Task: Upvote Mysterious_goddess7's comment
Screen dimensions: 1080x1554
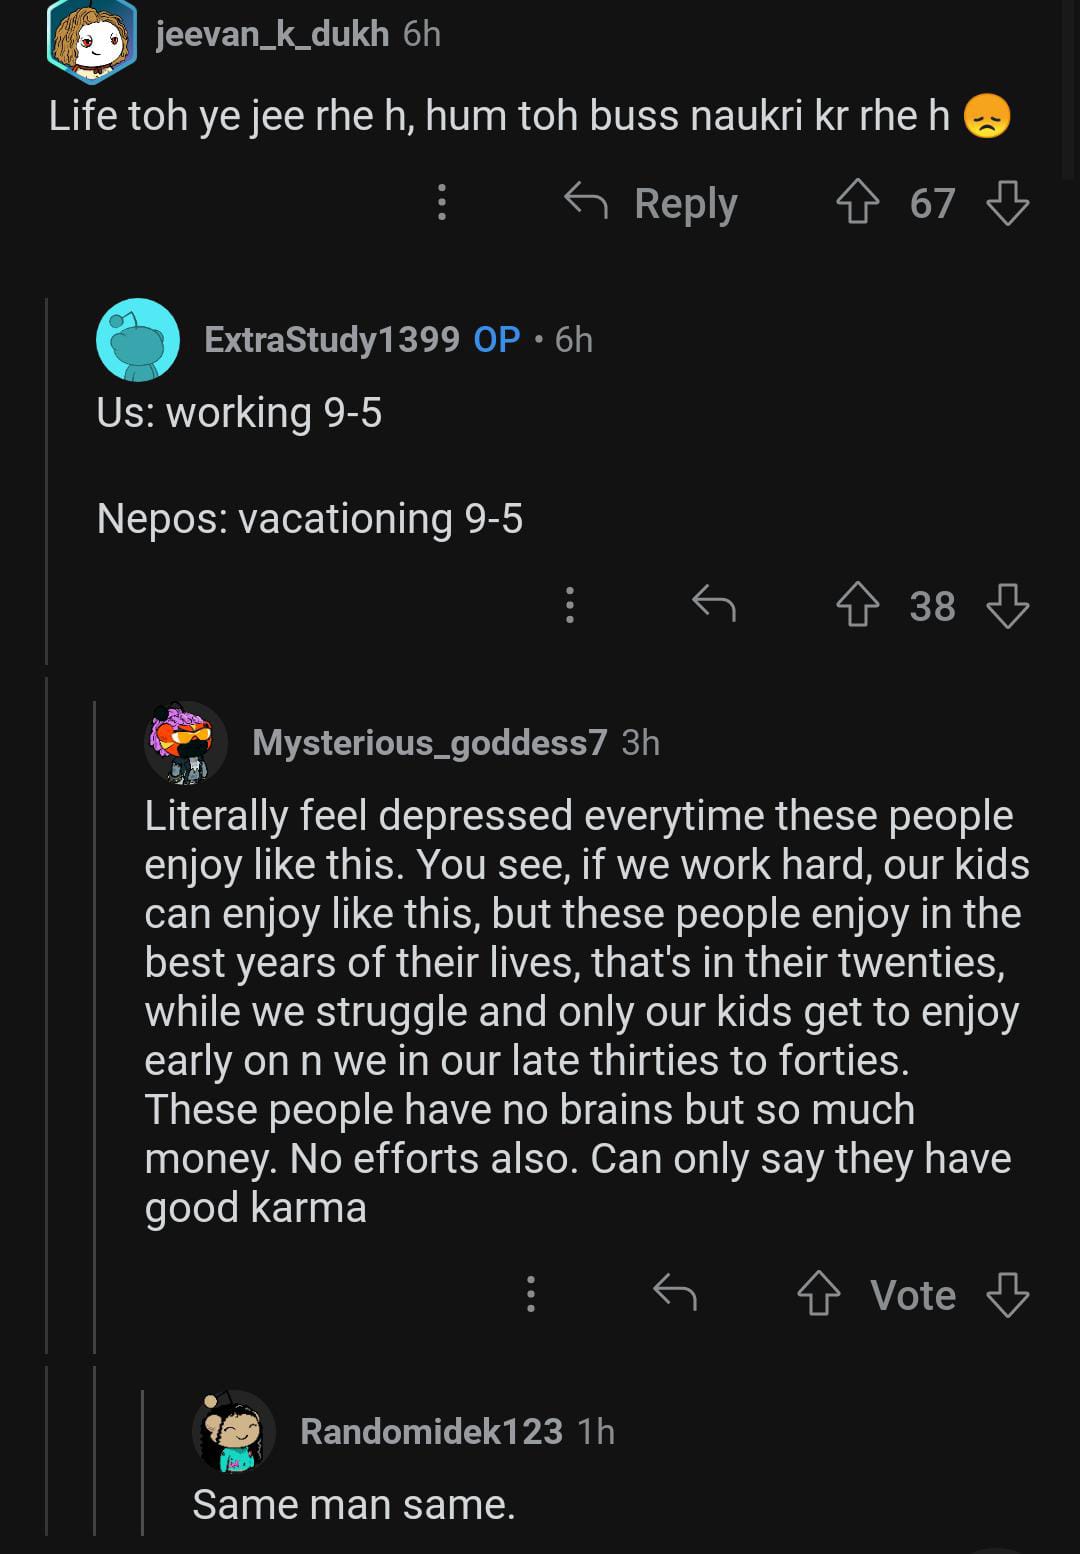Action: click(x=818, y=1295)
